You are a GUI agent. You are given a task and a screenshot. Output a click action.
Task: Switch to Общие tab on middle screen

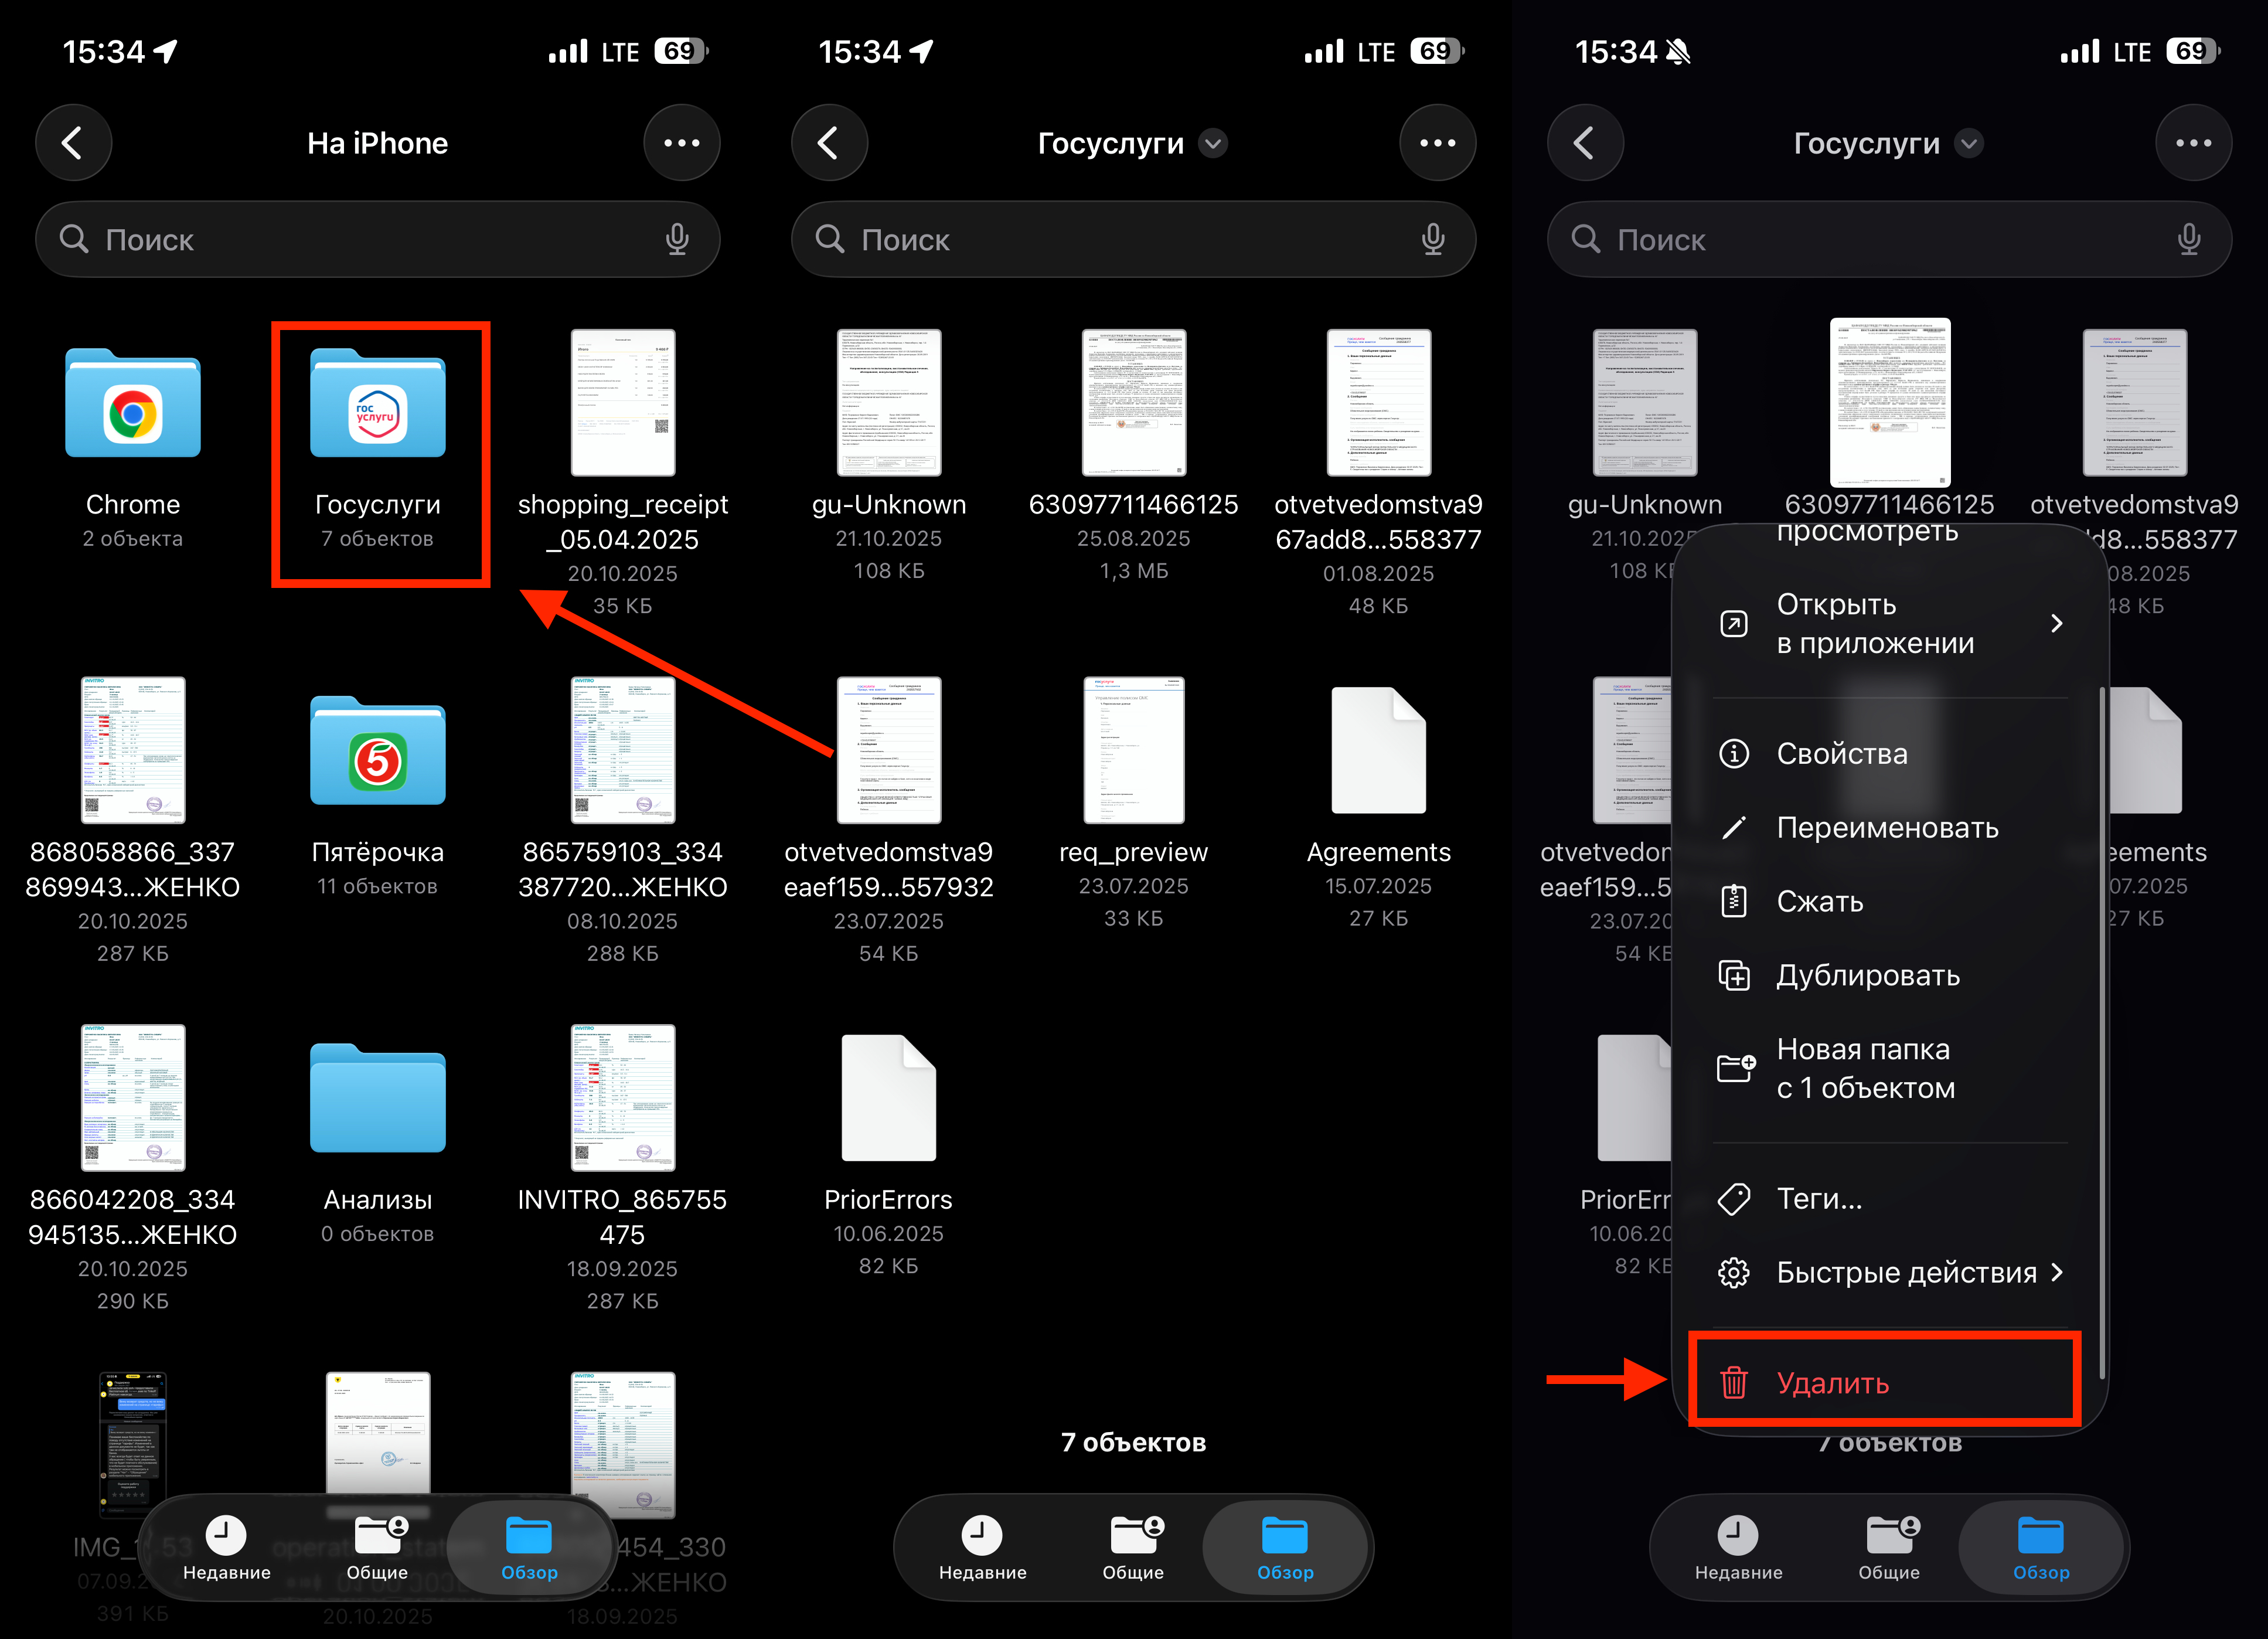[x=1133, y=1547]
